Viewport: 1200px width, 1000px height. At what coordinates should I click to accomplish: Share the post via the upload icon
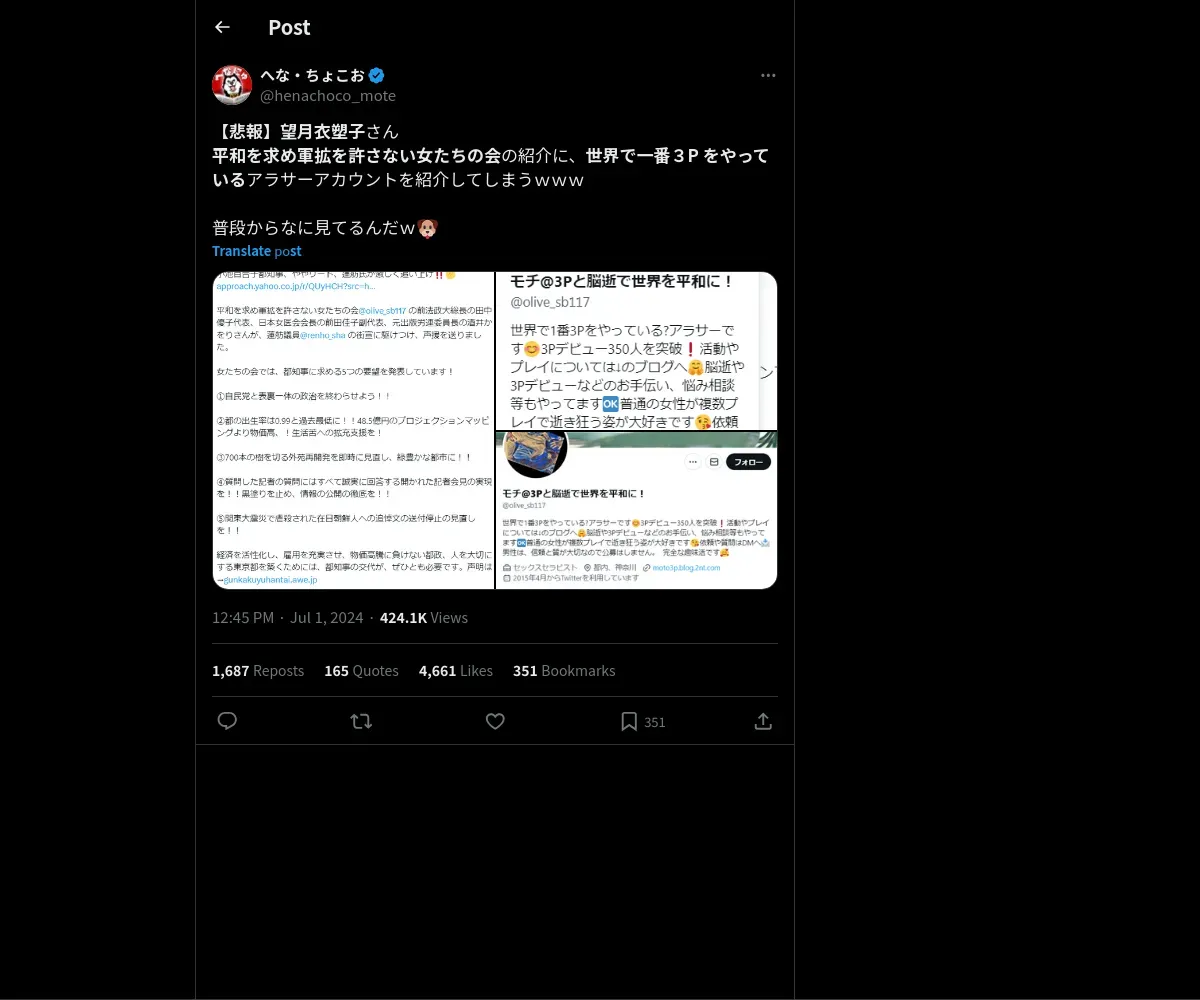click(x=763, y=721)
